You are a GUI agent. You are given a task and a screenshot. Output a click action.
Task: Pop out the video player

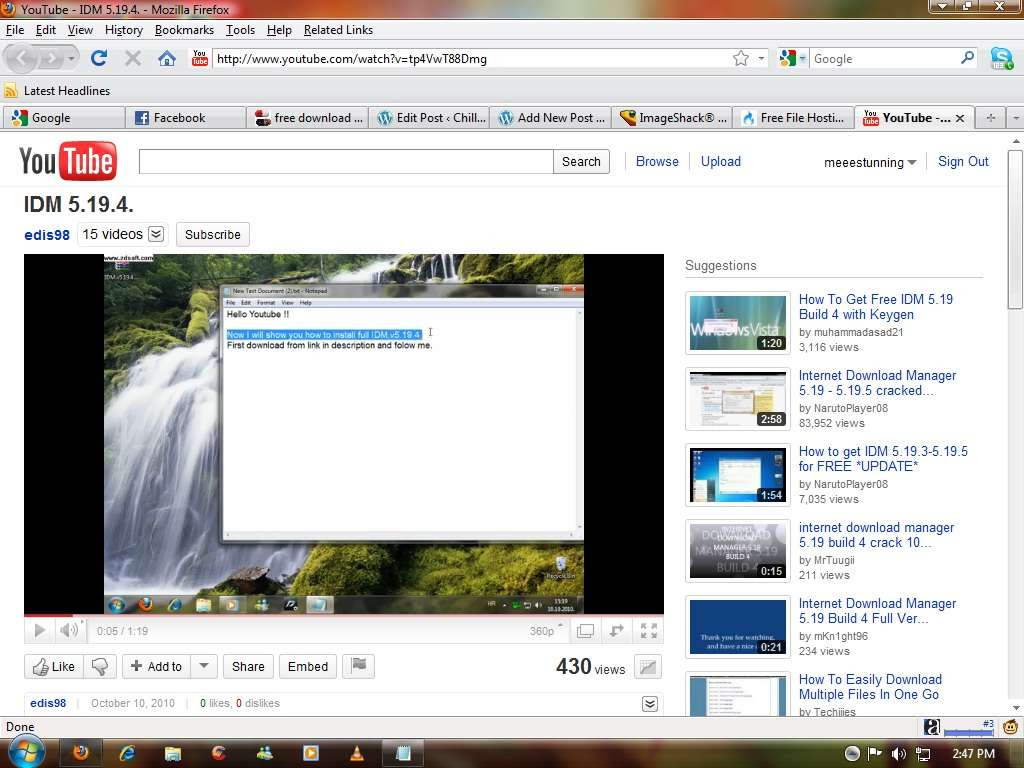pos(616,631)
